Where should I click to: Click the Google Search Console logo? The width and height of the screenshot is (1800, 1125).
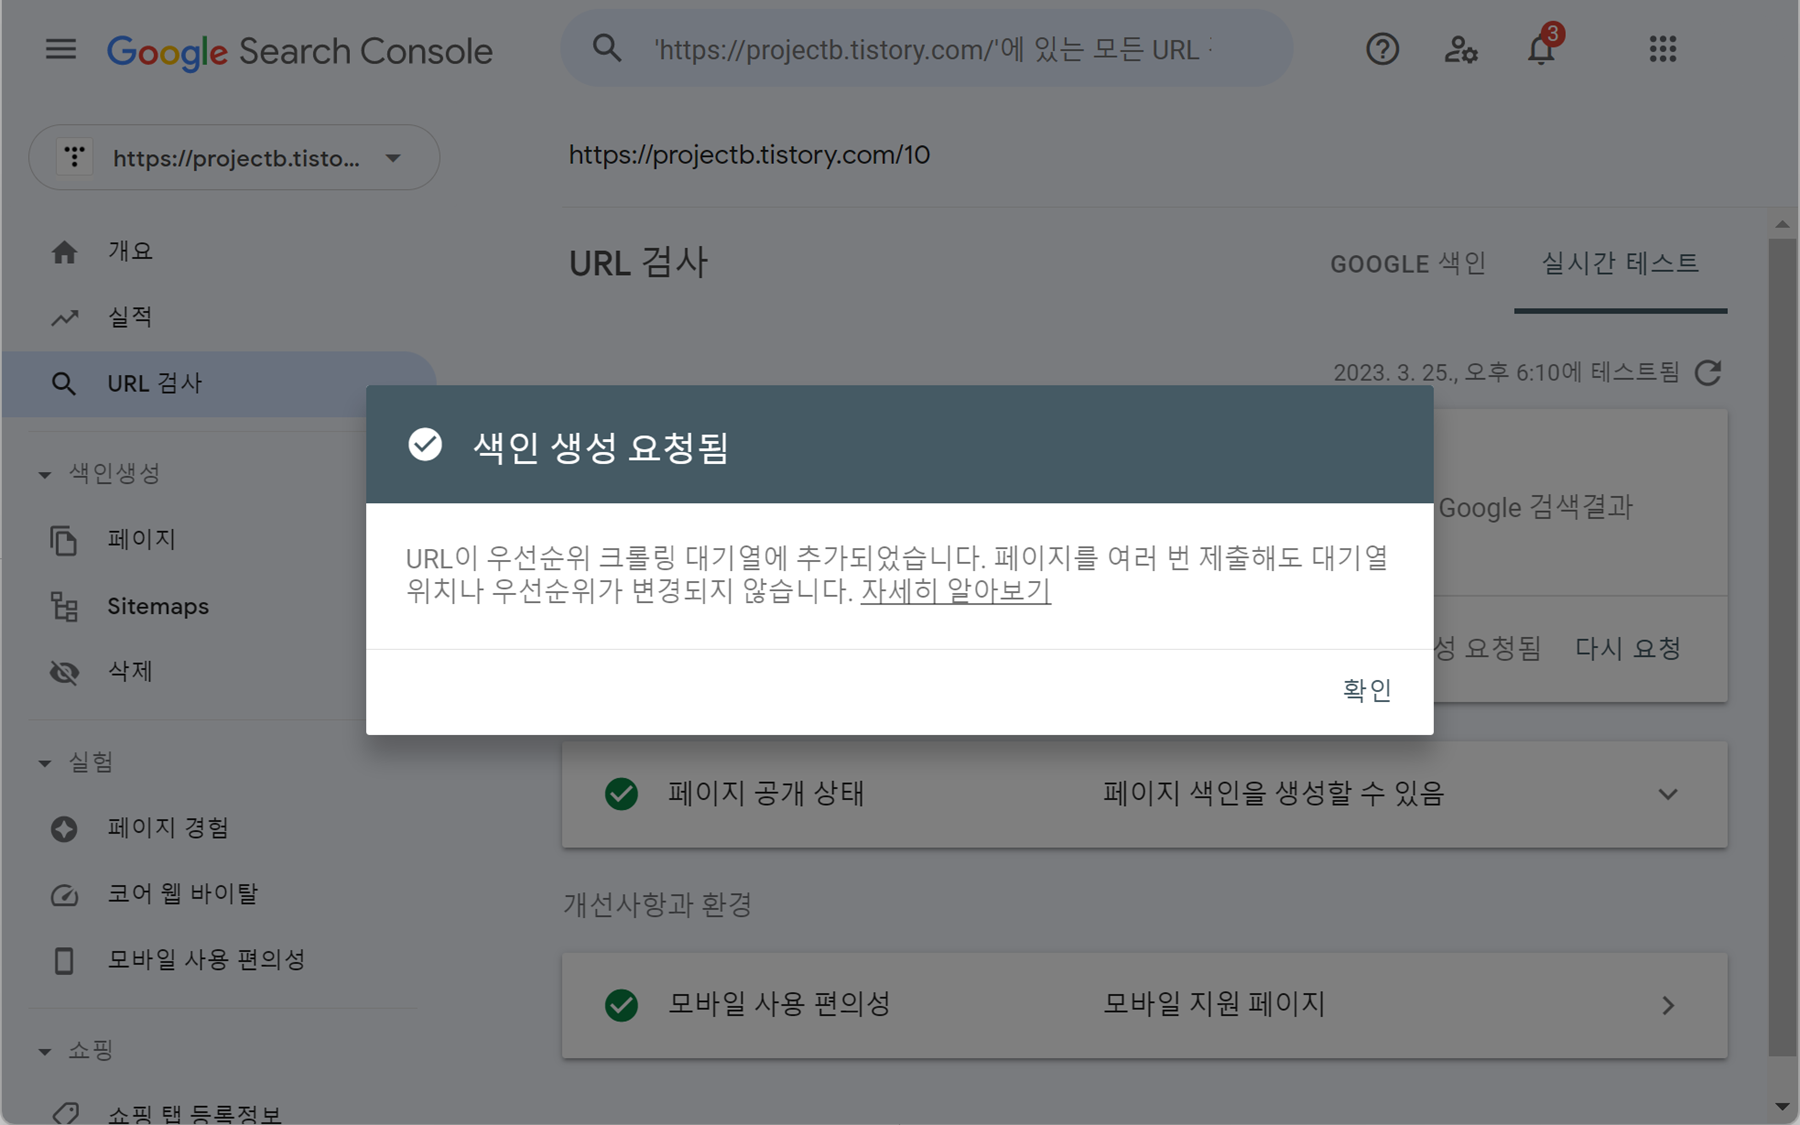pyautogui.click(x=299, y=51)
